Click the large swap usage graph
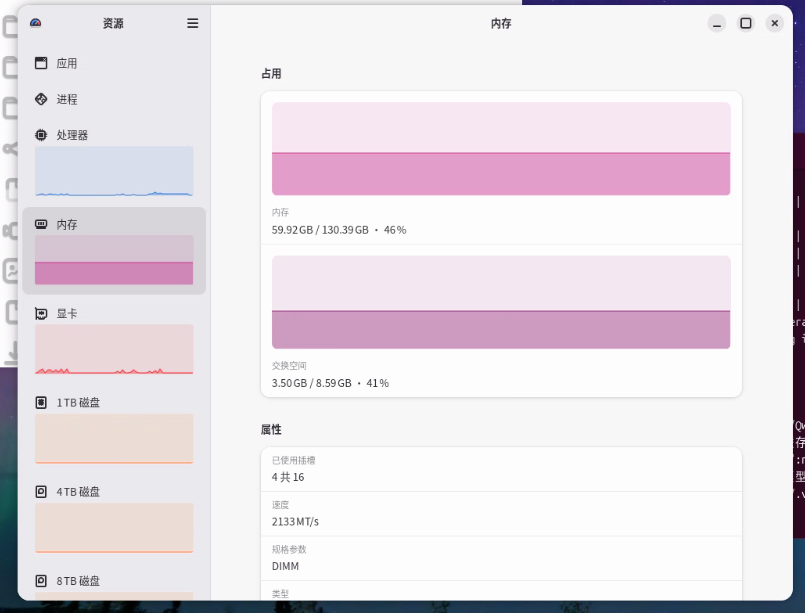805x613 pixels. pyautogui.click(x=501, y=302)
